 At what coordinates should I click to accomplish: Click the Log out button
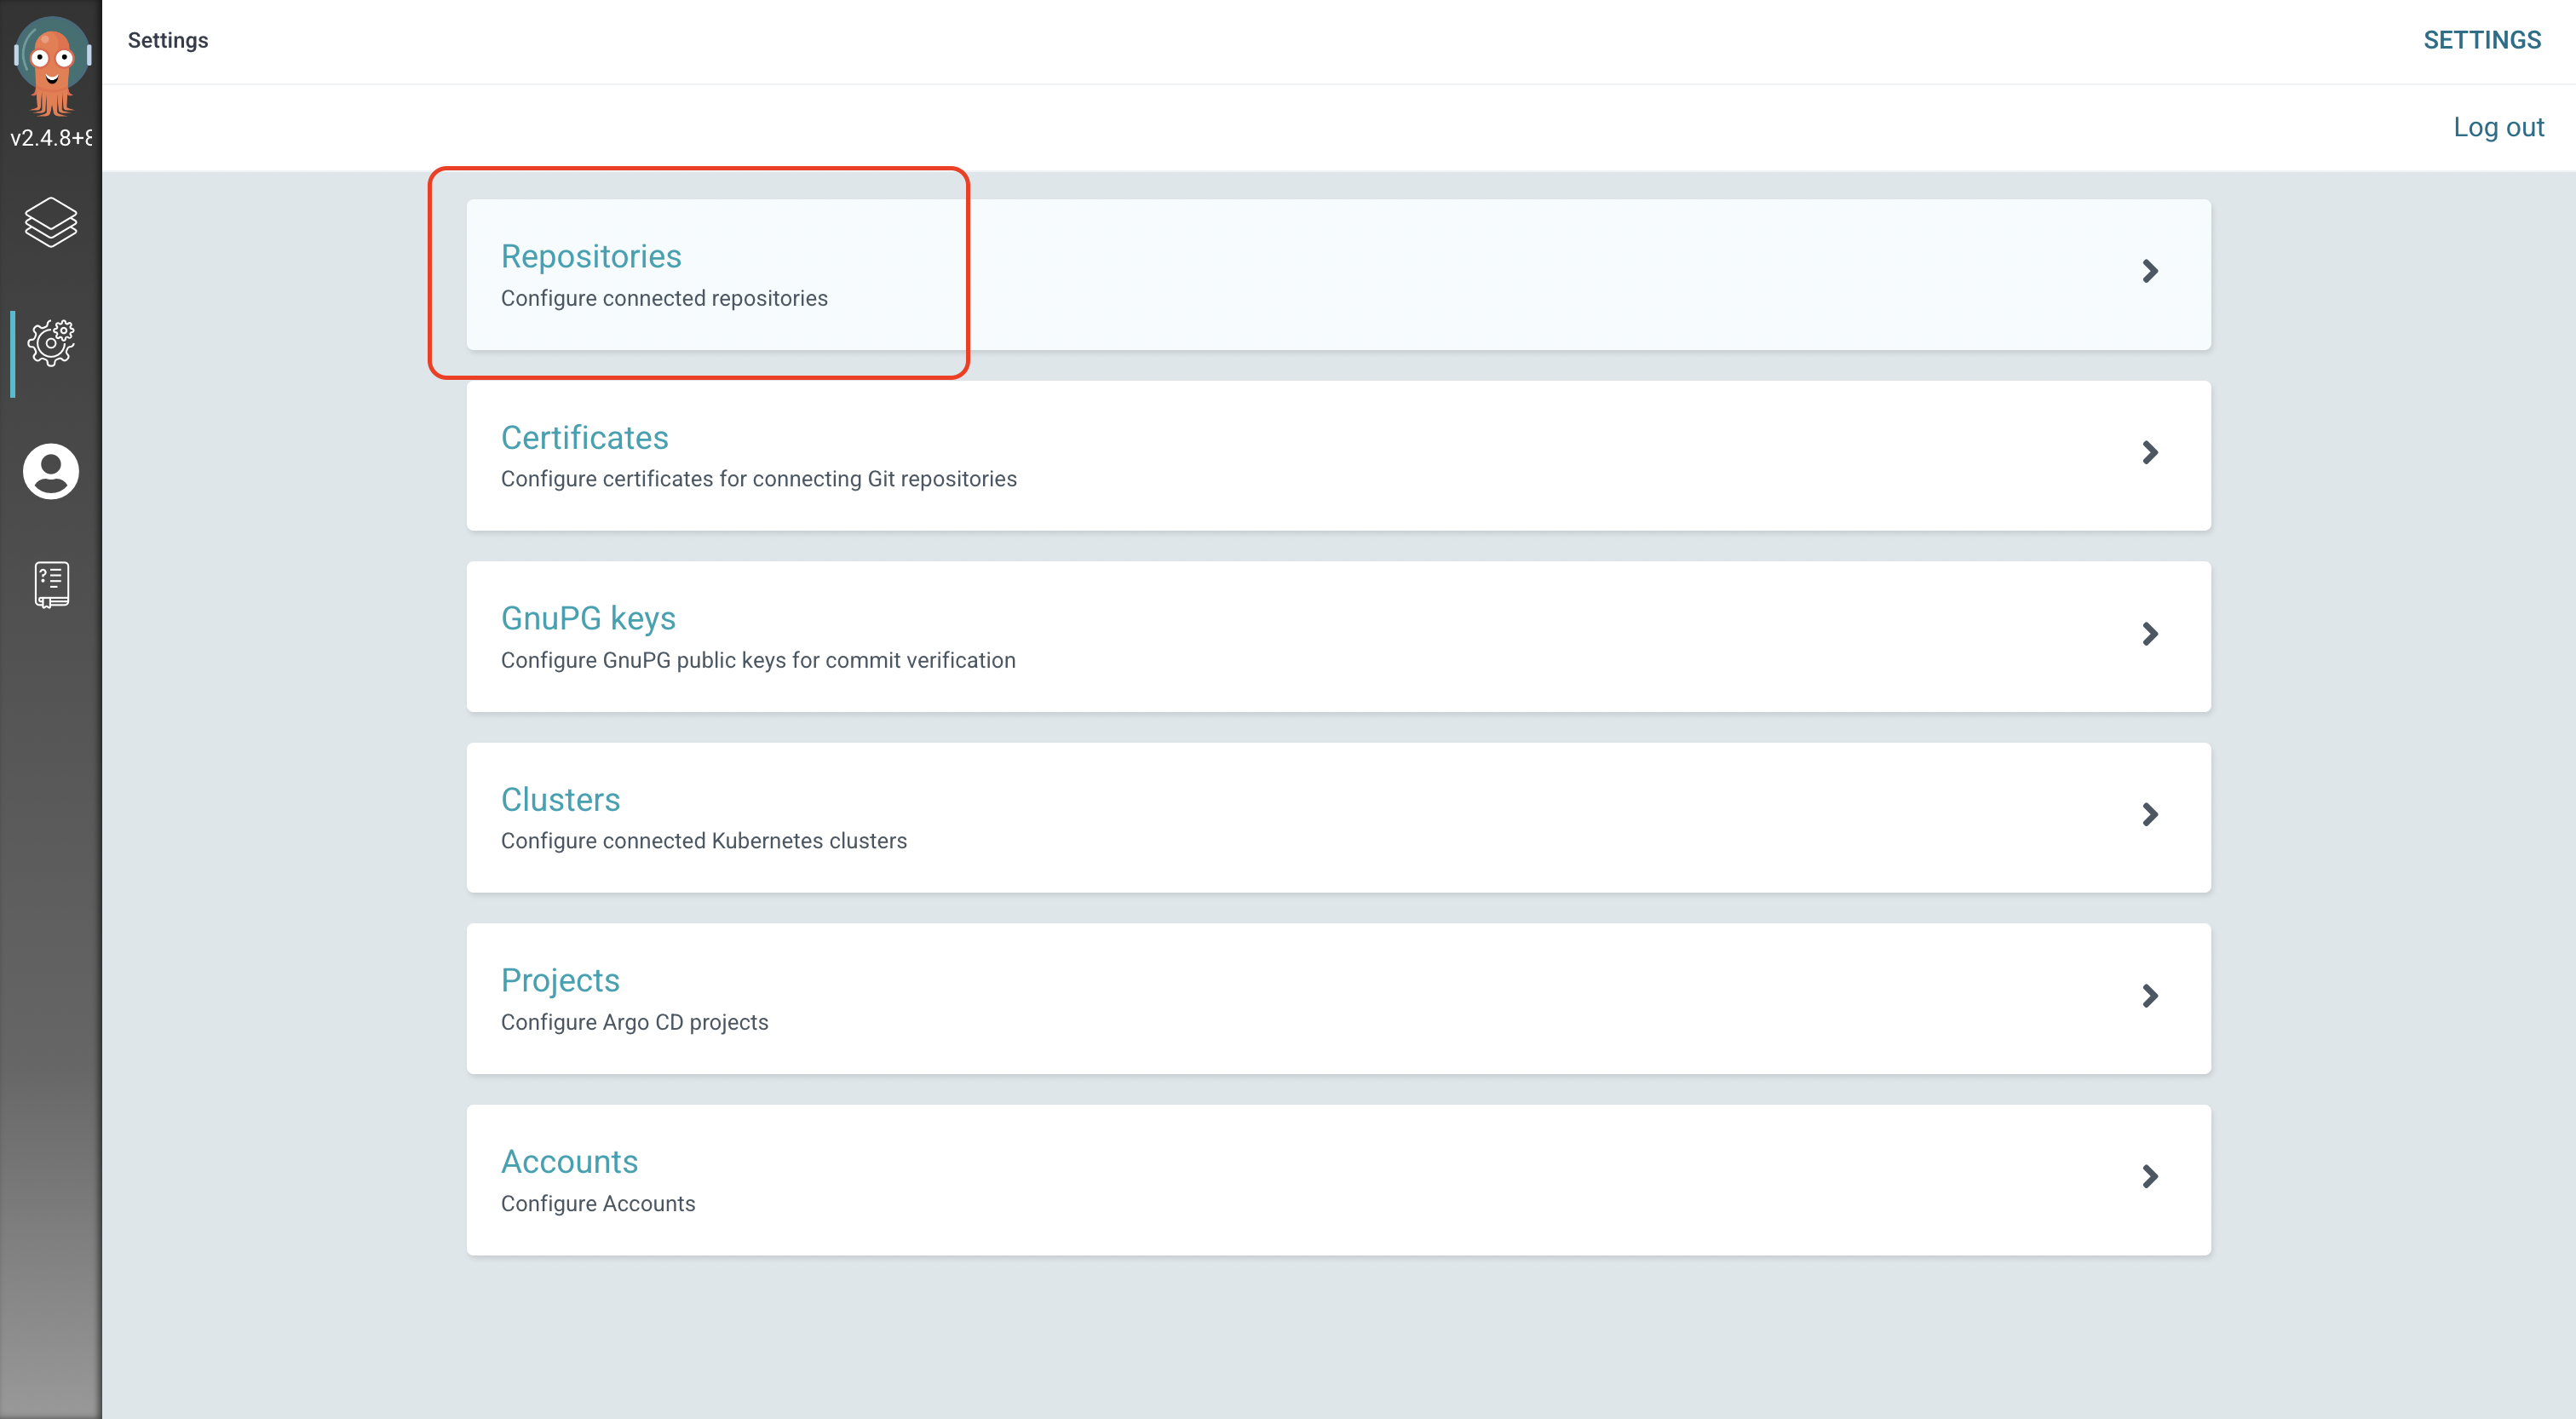pyautogui.click(x=2498, y=127)
